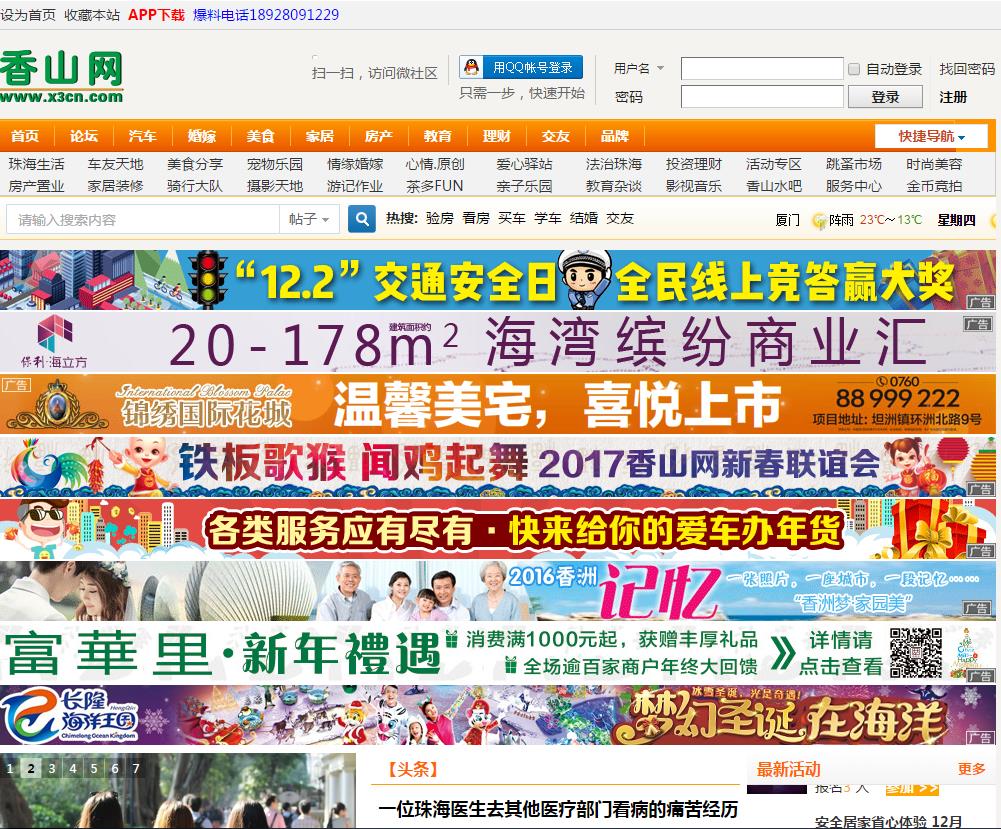Focus the password input field
Image resolution: width=1001 pixels, height=829 pixels.
coord(762,97)
